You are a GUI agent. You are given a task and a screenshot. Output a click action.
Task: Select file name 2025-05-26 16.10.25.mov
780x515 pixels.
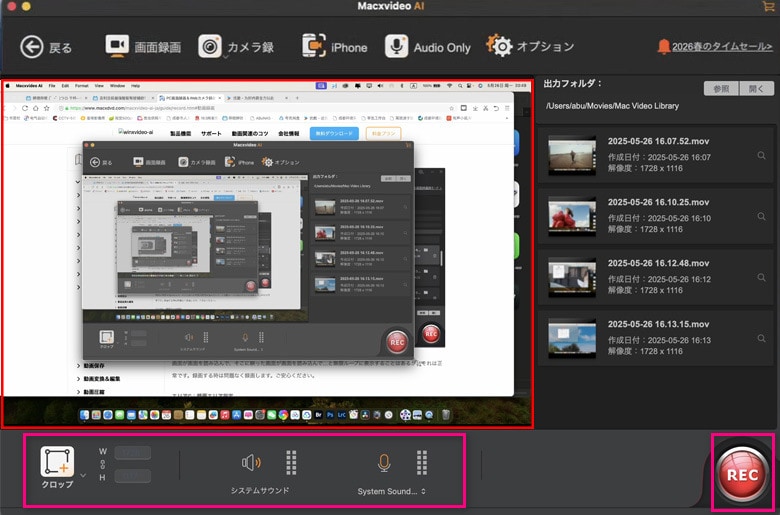[x=658, y=202]
